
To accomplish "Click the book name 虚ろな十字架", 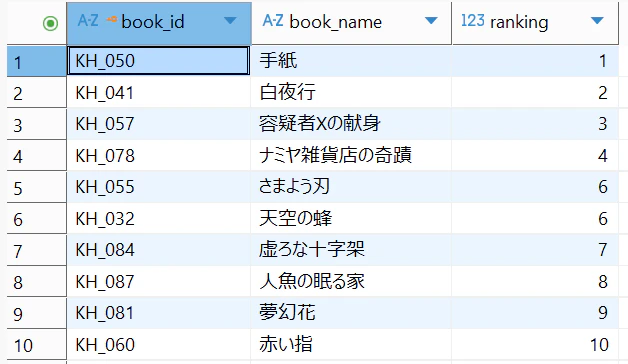I will [312, 250].
